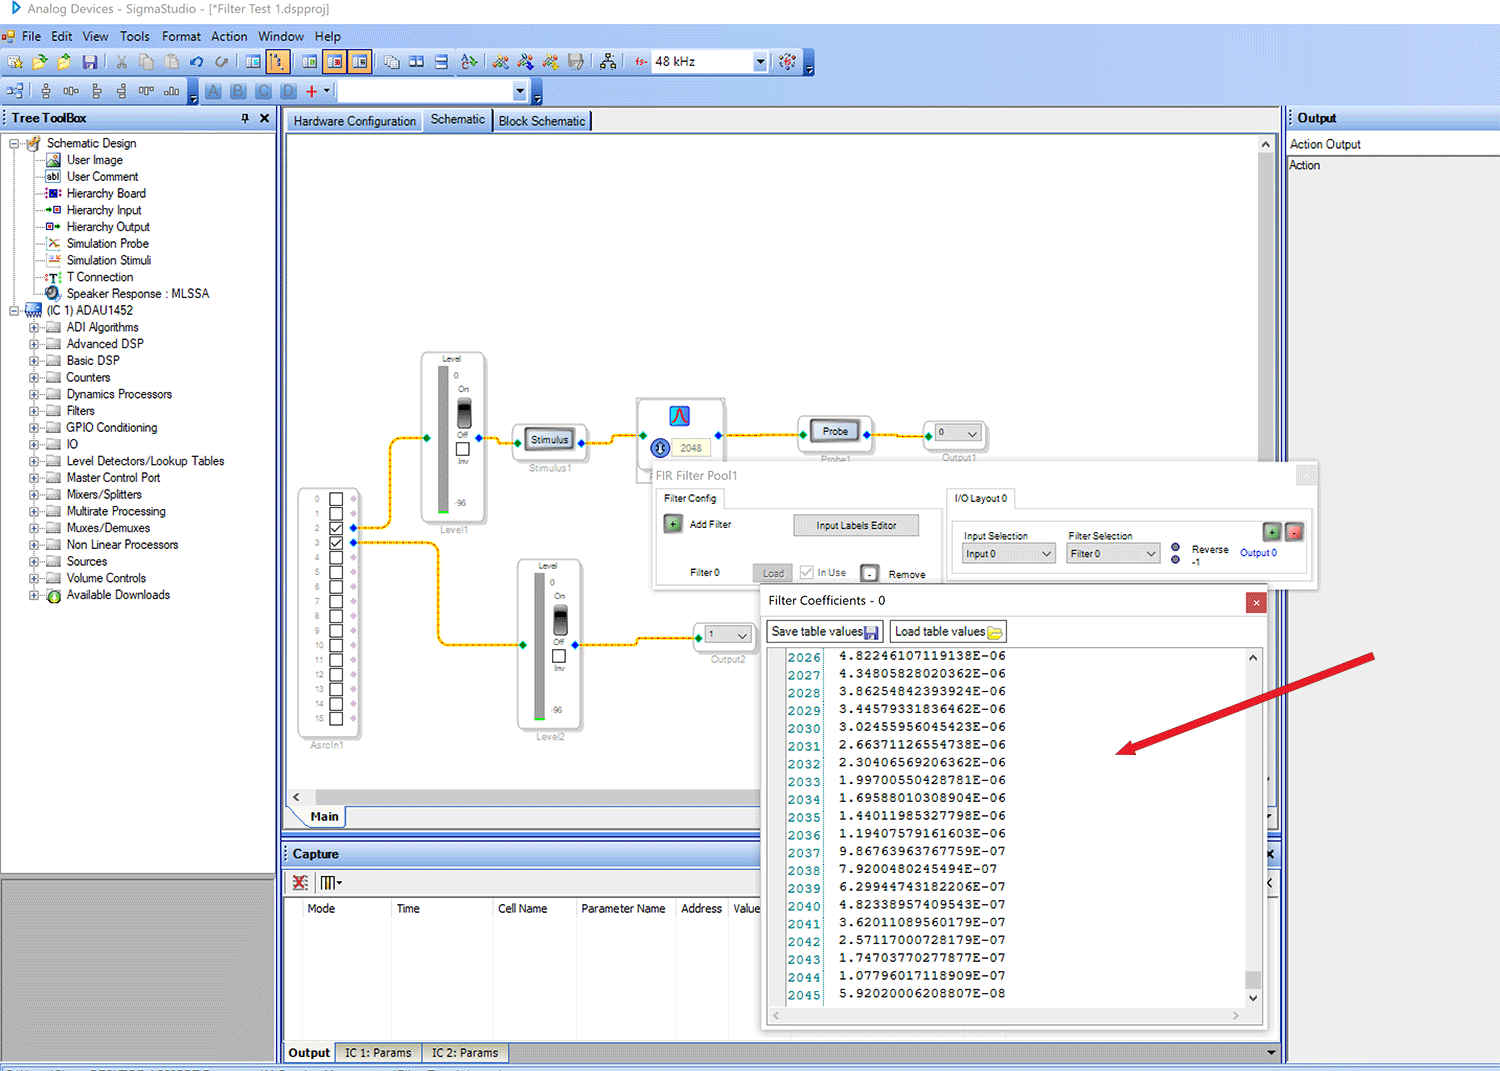The width and height of the screenshot is (1500, 1071).
Task: Click the FIR filter block icon
Action: [x=680, y=416]
